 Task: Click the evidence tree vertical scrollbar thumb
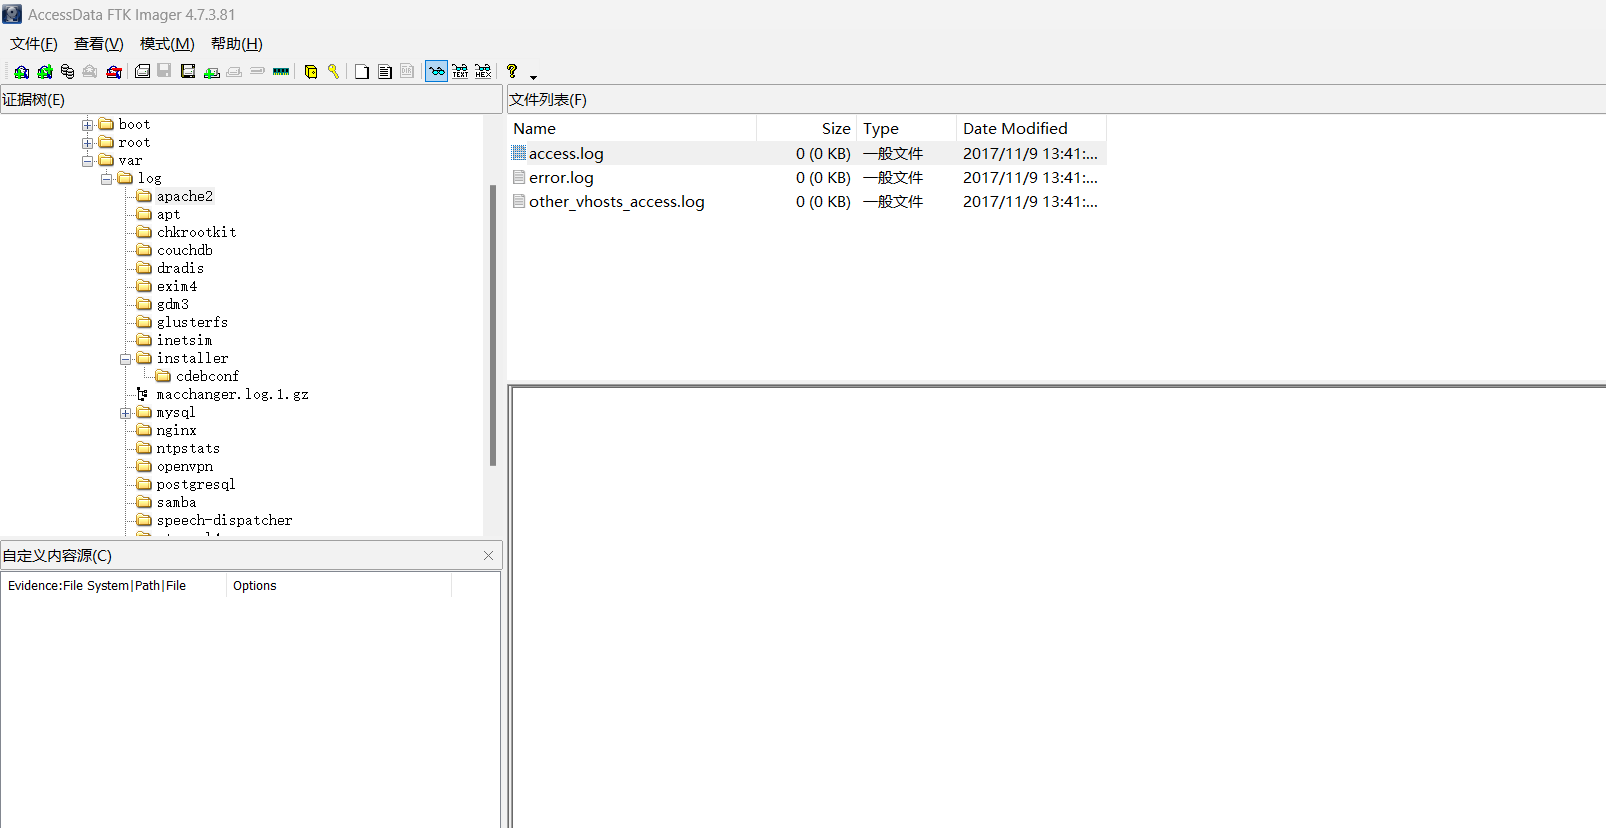tap(493, 326)
